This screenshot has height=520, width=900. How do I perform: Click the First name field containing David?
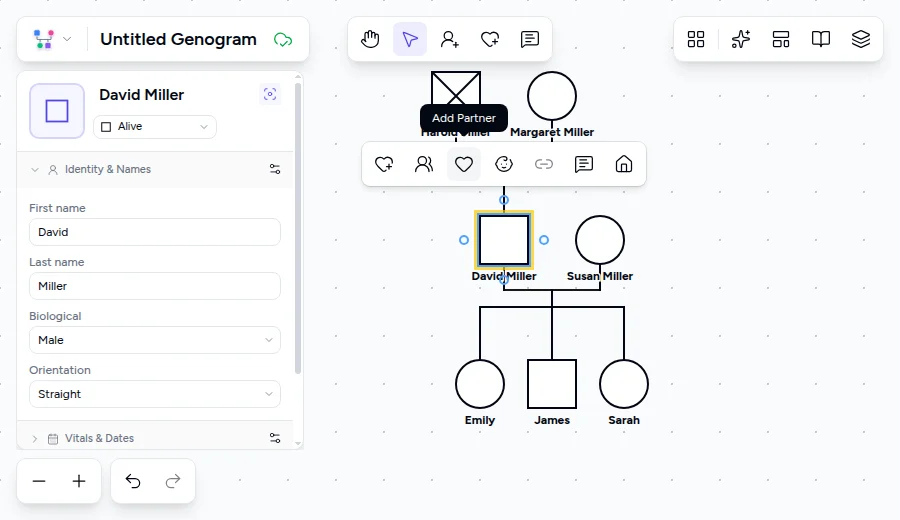click(155, 232)
